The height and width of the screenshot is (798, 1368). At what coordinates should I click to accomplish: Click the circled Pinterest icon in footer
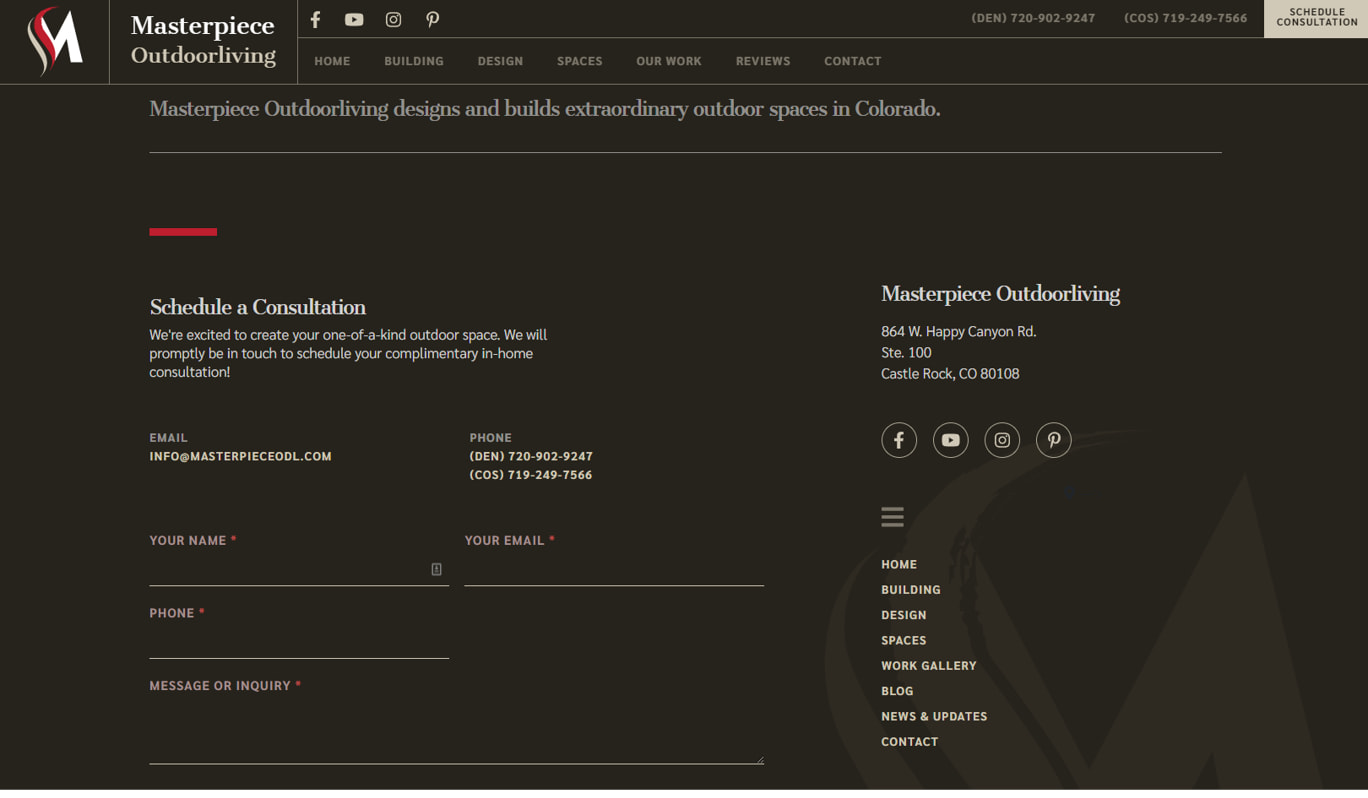point(1054,440)
